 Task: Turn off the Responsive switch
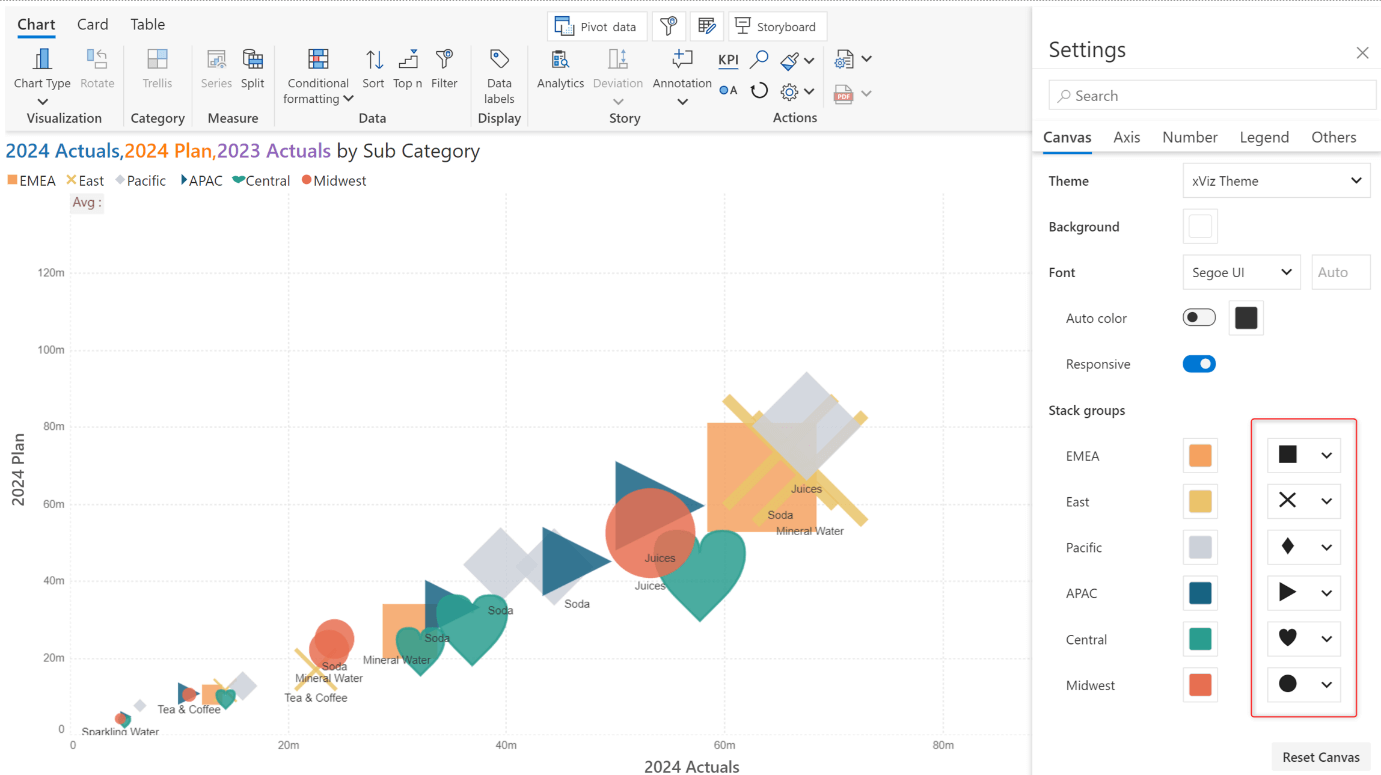tap(1199, 364)
